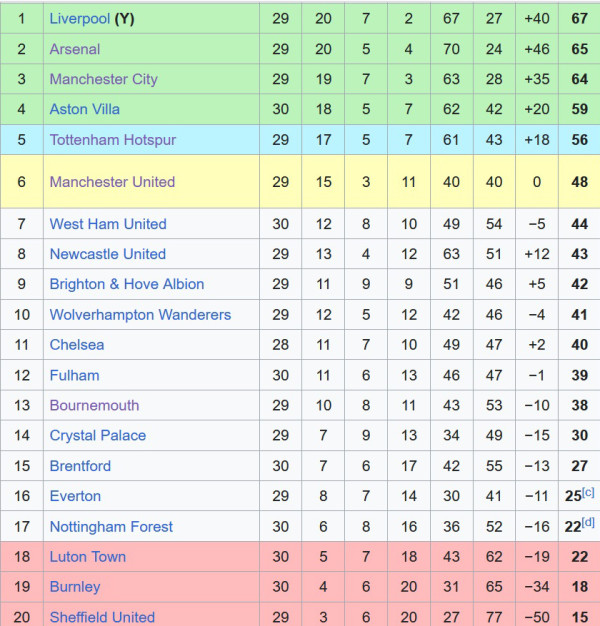Open the Manchester United link
This screenshot has height=626, width=600.
[x=112, y=182]
